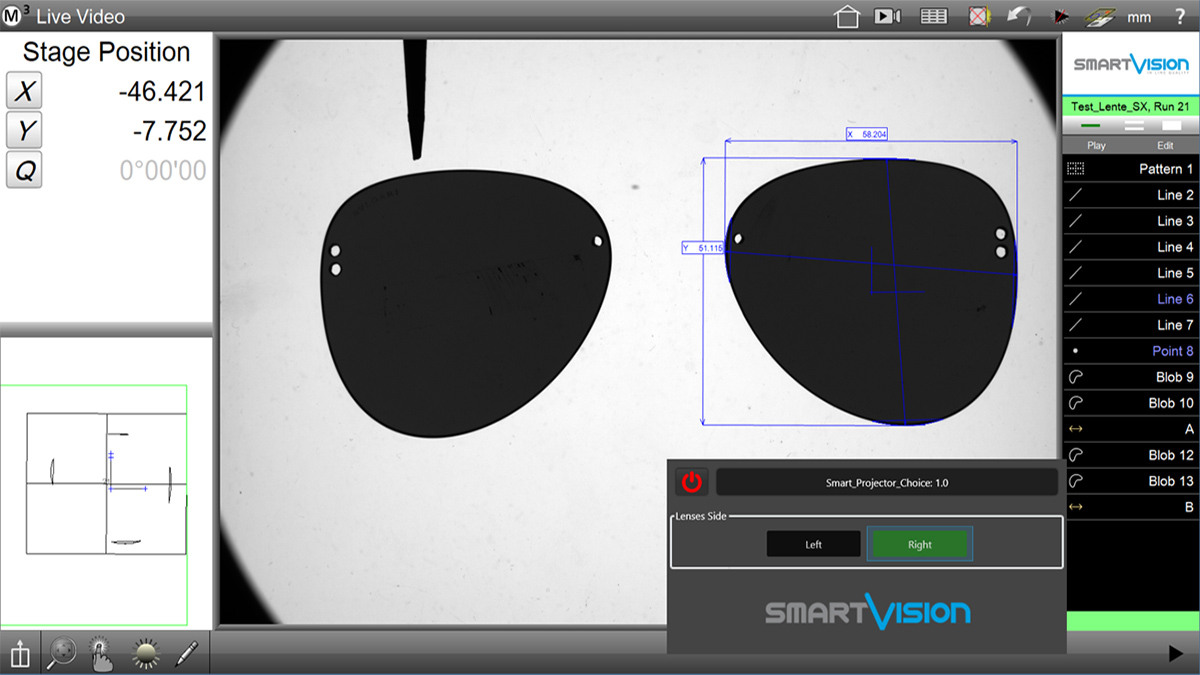The height and width of the screenshot is (675, 1200).
Task: Choose the Left lens side
Action: [813, 544]
